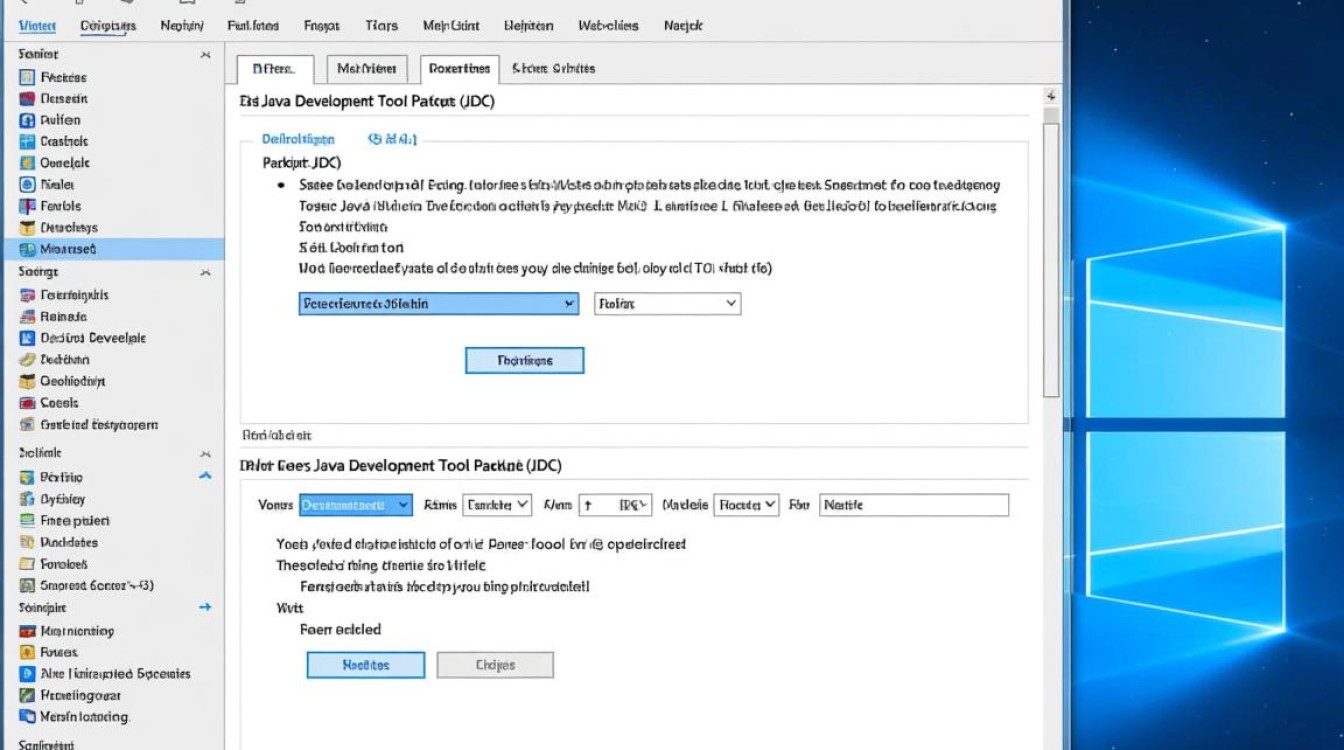Open the Detaclsys folder icon

point(27,228)
